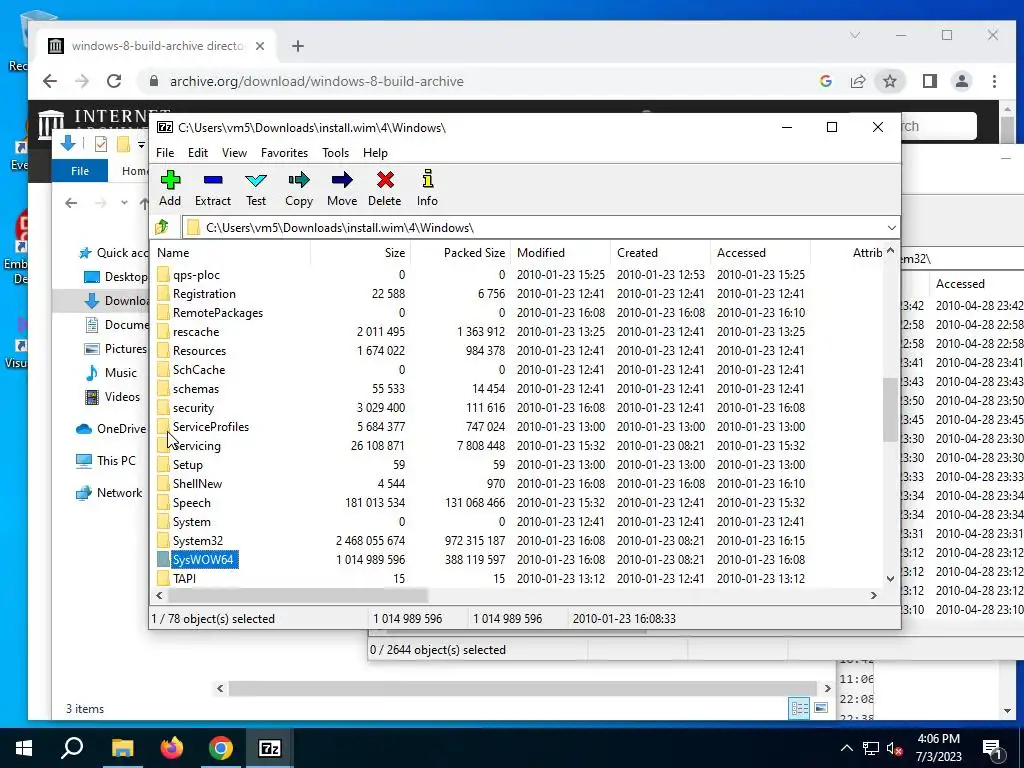Click the Info toolbar icon
This screenshot has height=768, width=1024.
point(428,188)
